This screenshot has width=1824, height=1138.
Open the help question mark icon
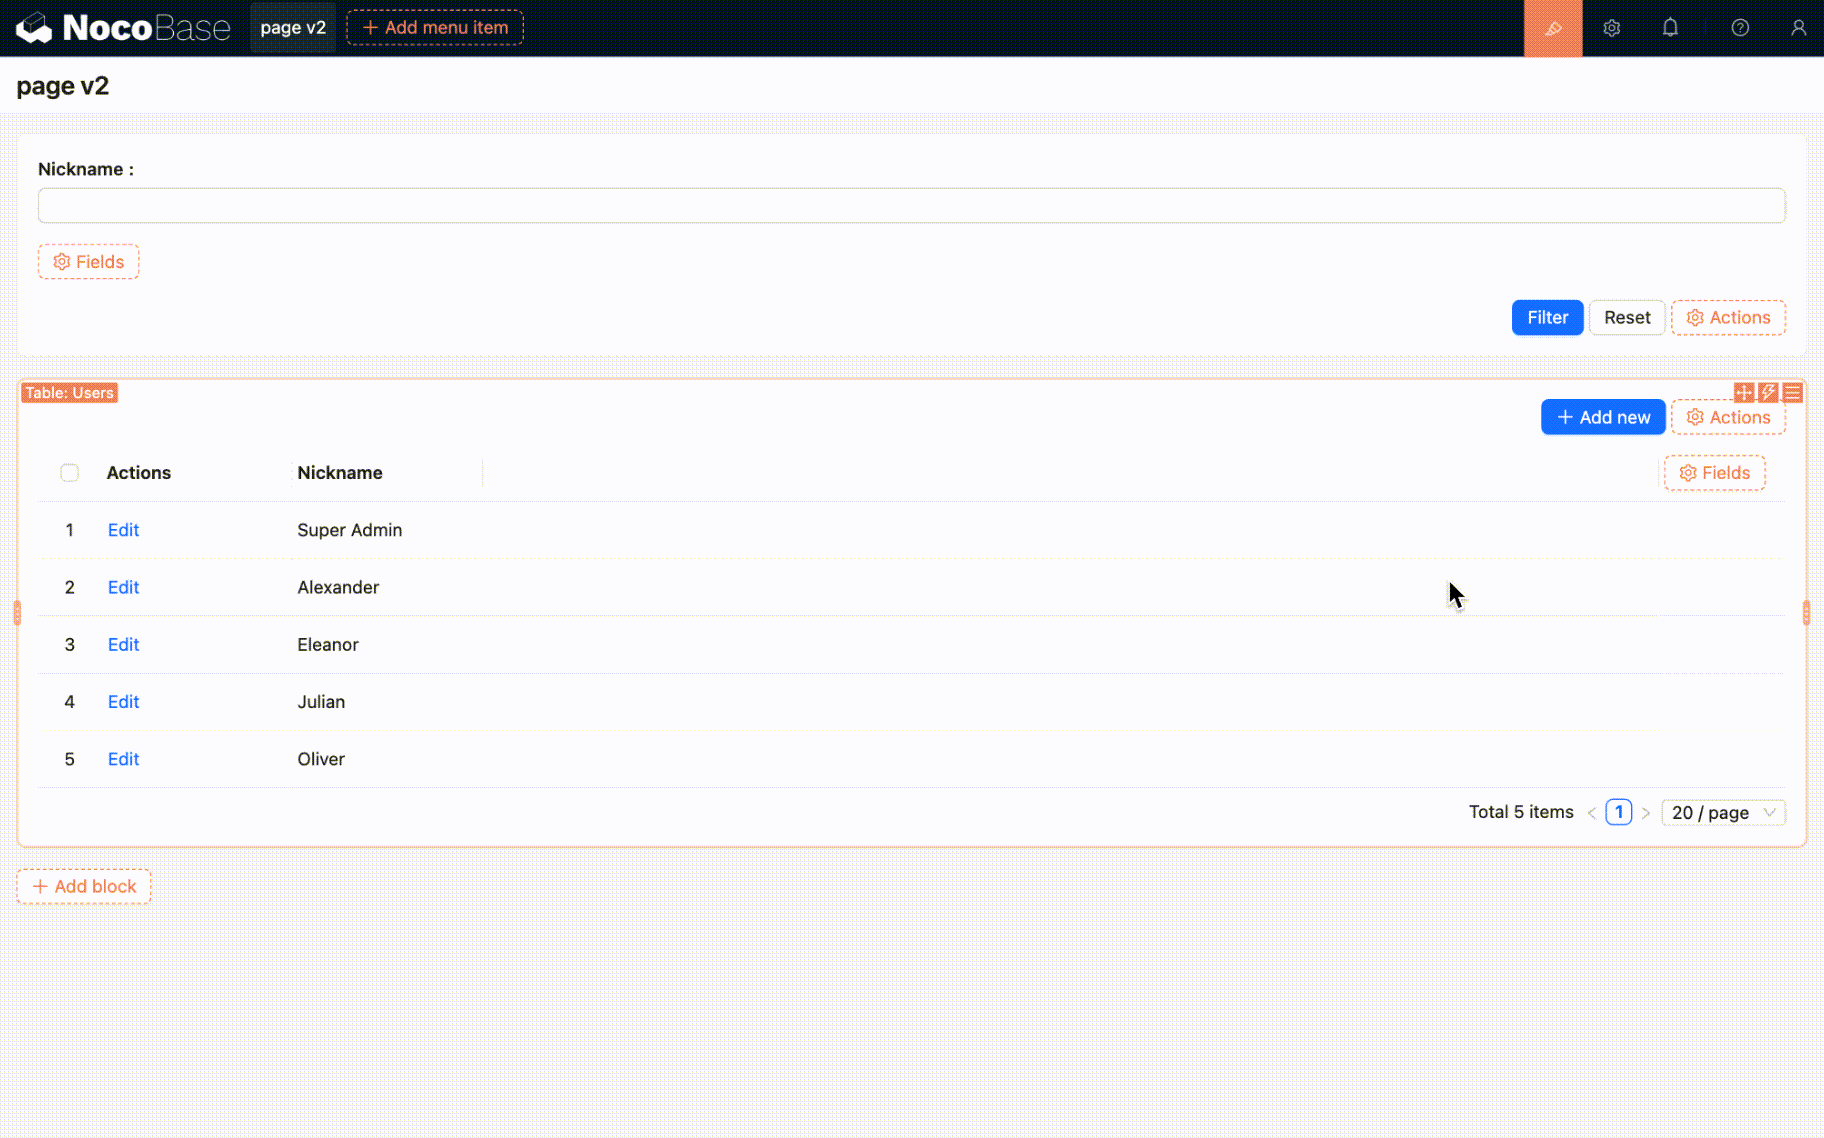[1740, 28]
